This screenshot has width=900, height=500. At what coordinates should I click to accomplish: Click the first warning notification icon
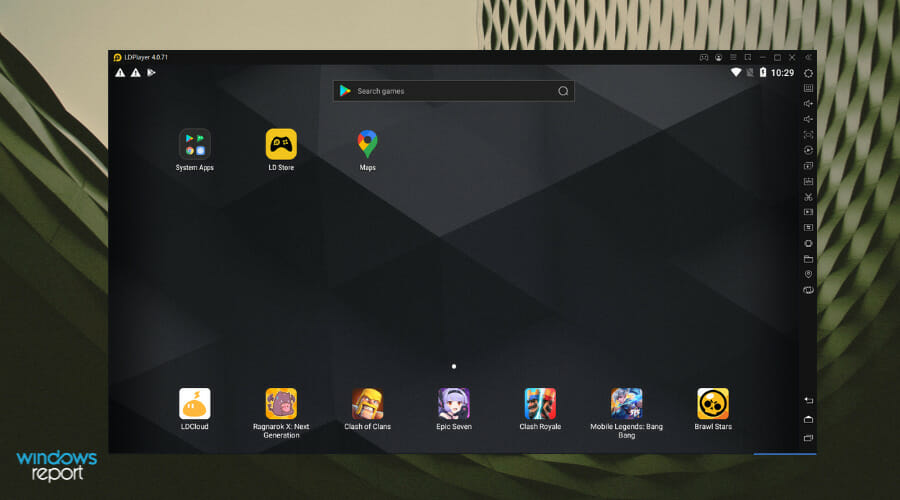click(x=120, y=73)
